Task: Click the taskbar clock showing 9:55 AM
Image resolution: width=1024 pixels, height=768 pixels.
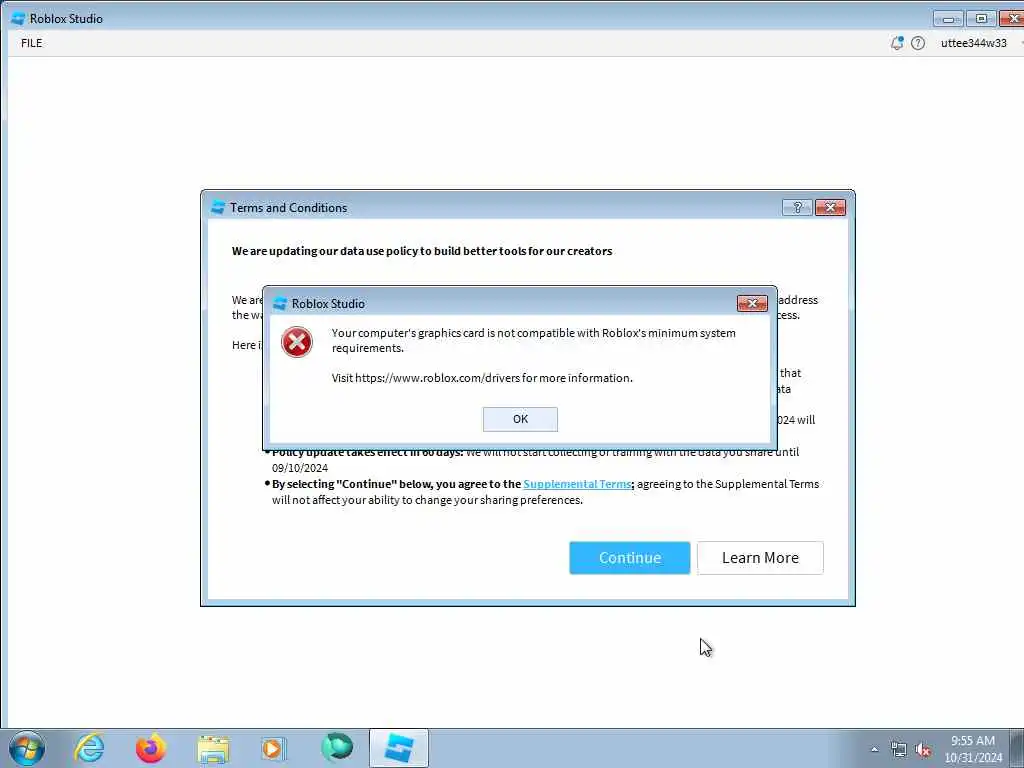Action: [973, 749]
